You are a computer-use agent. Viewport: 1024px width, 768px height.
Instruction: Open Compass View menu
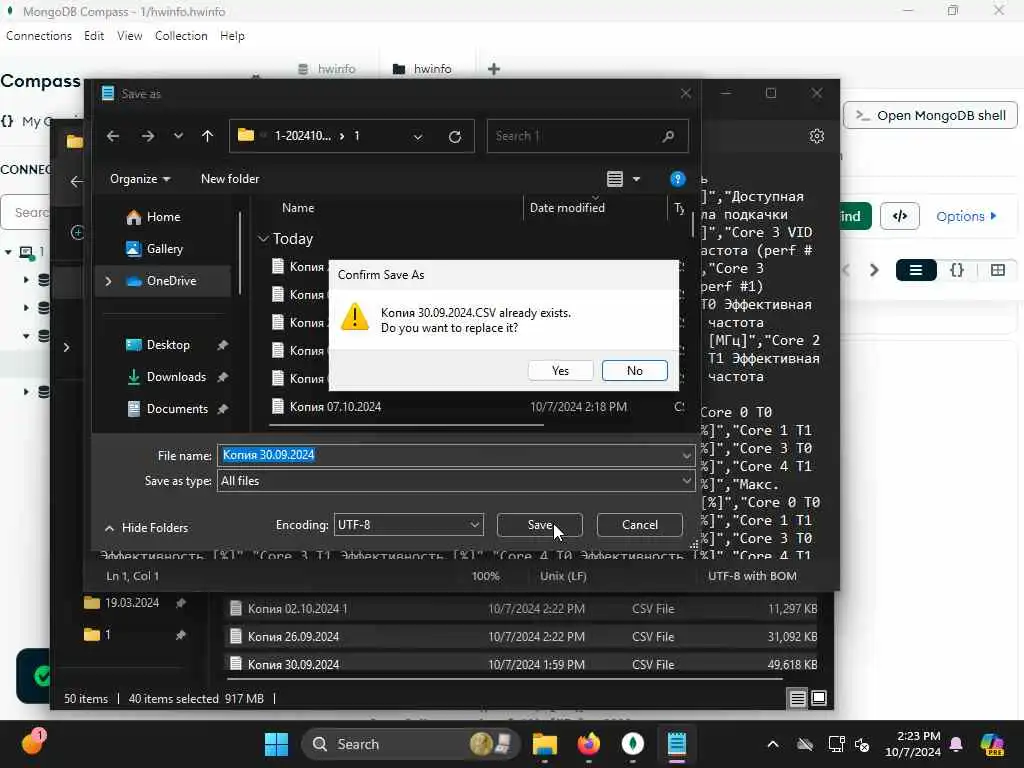pos(129,36)
